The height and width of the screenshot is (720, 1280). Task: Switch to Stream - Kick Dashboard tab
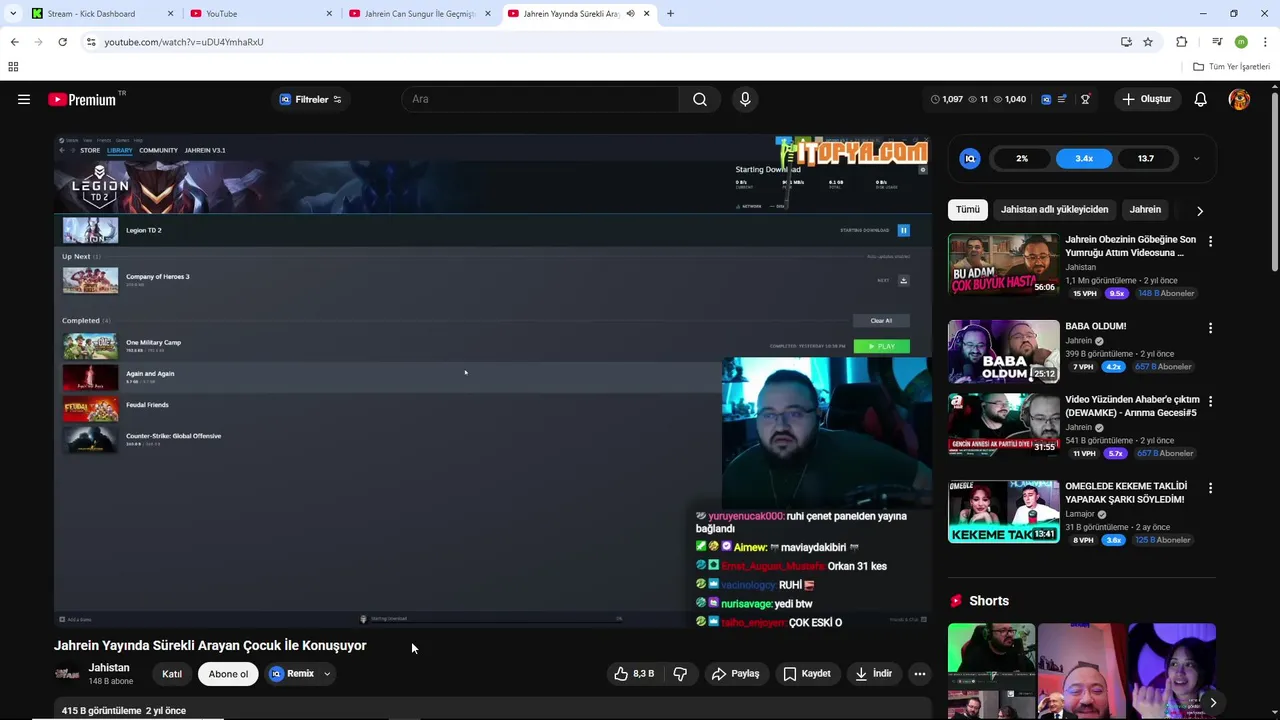[x=102, y=14]
